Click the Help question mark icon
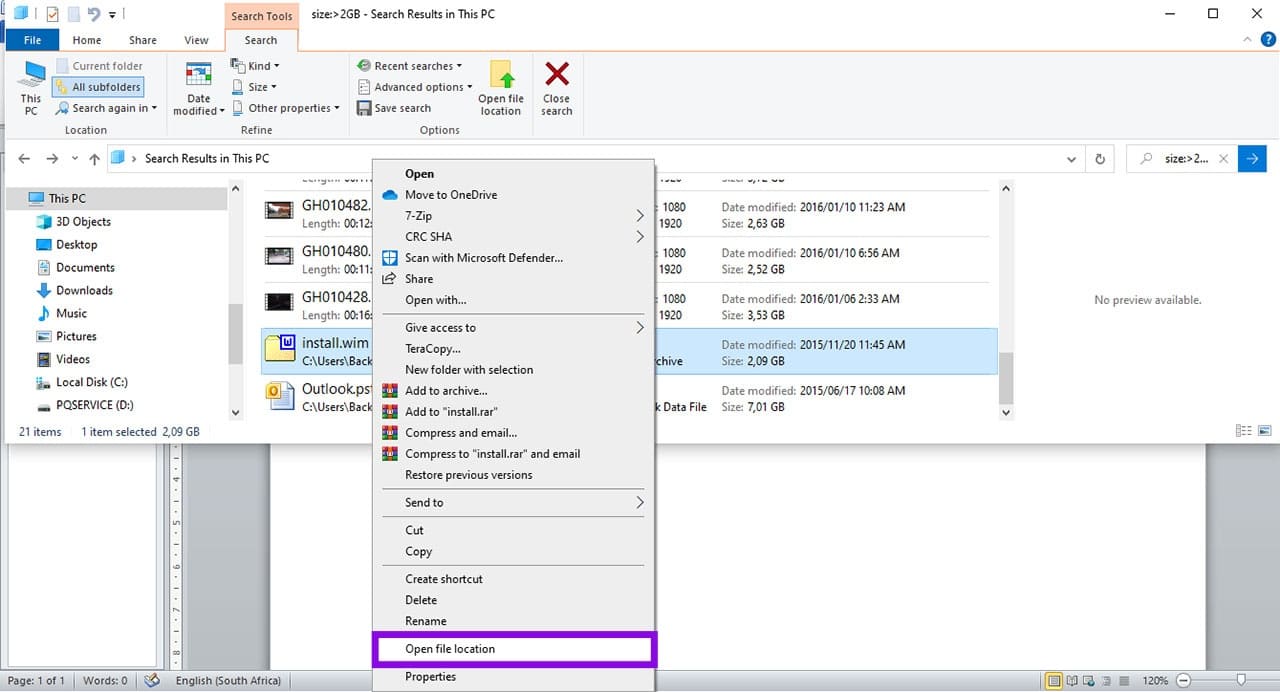Image resolution: width=1280 pixels, height=692 pixels. [x=1268, y=40]
